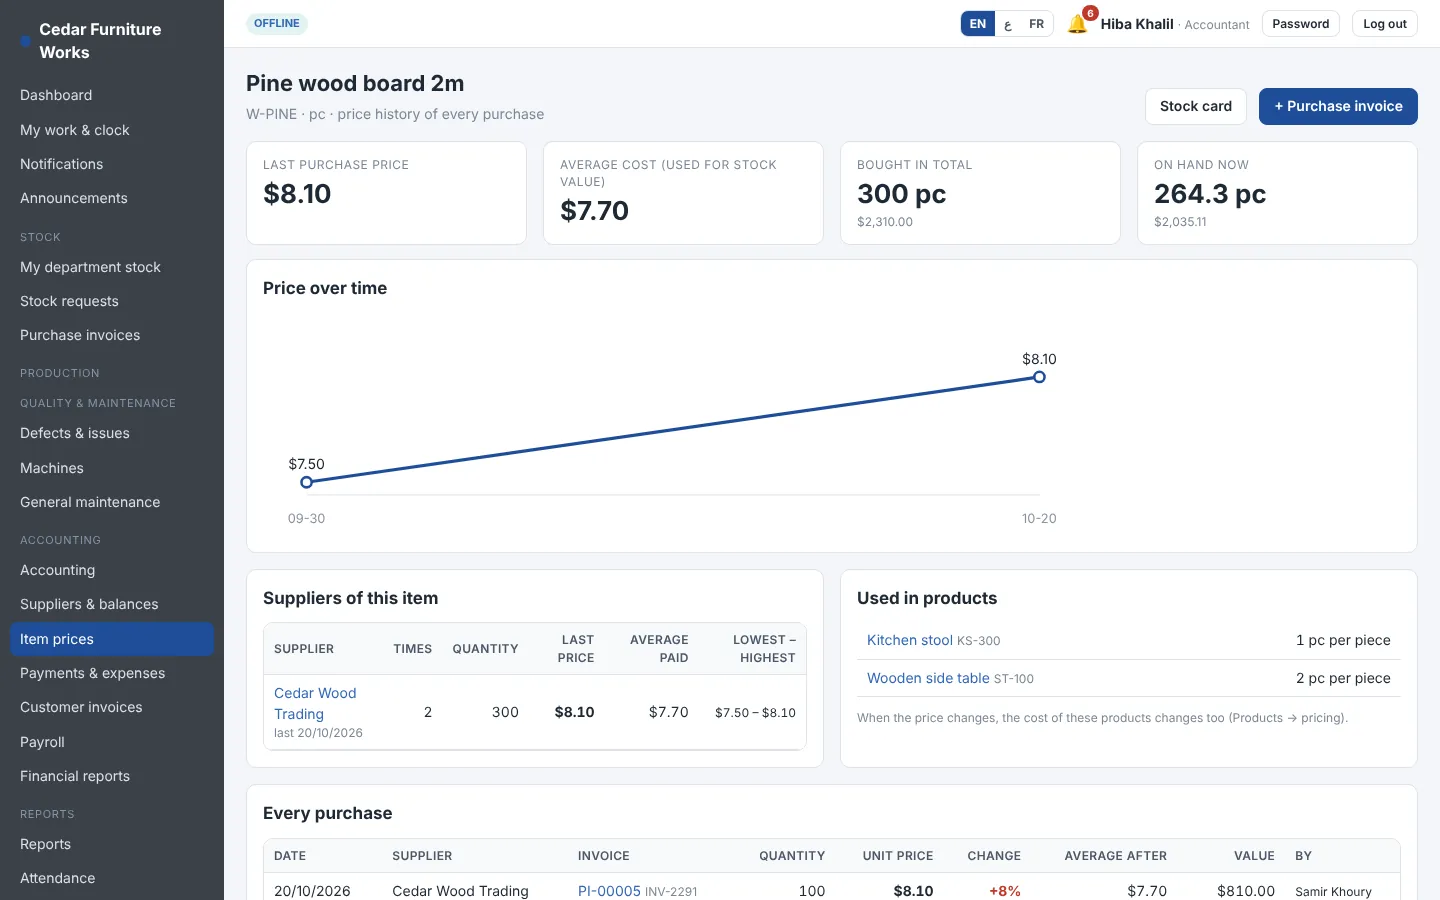The height and width of the screenshot is (900, 1440).
Task: Open invoice PI-00005 link
Action: point(609,891)
